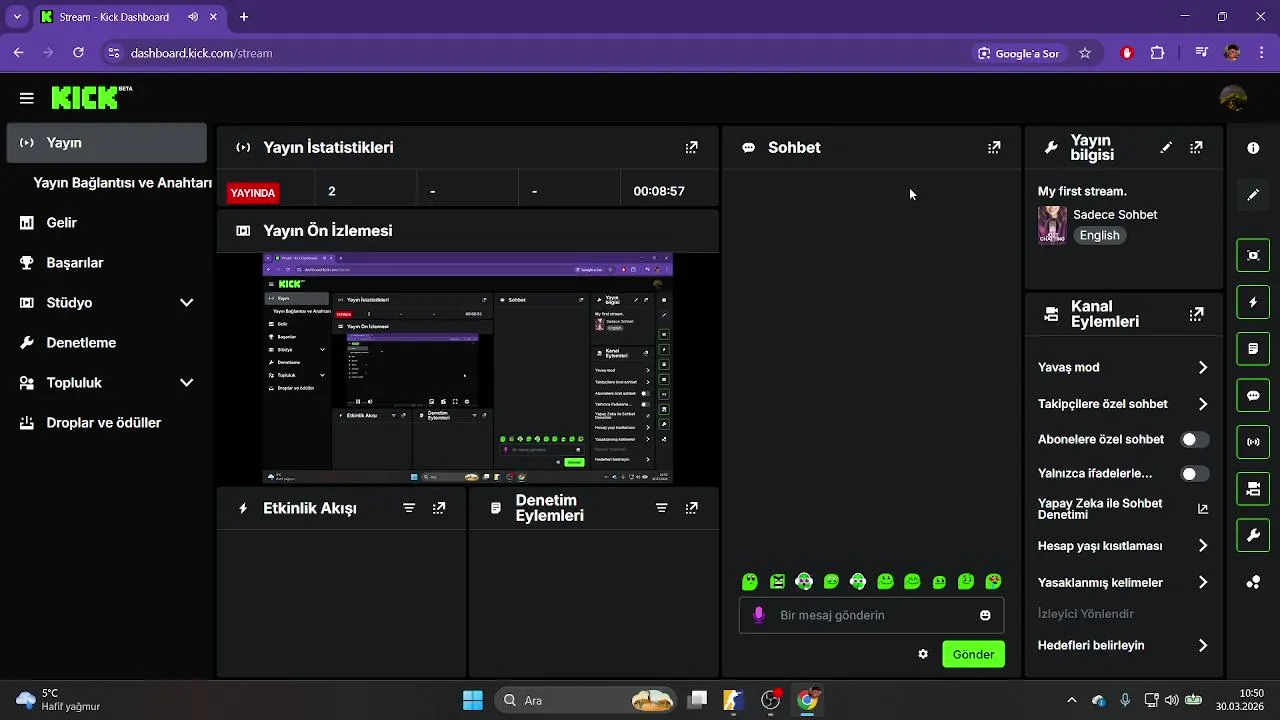
Task: Click the info icon in right toolbar
Action: [1253, 148]
